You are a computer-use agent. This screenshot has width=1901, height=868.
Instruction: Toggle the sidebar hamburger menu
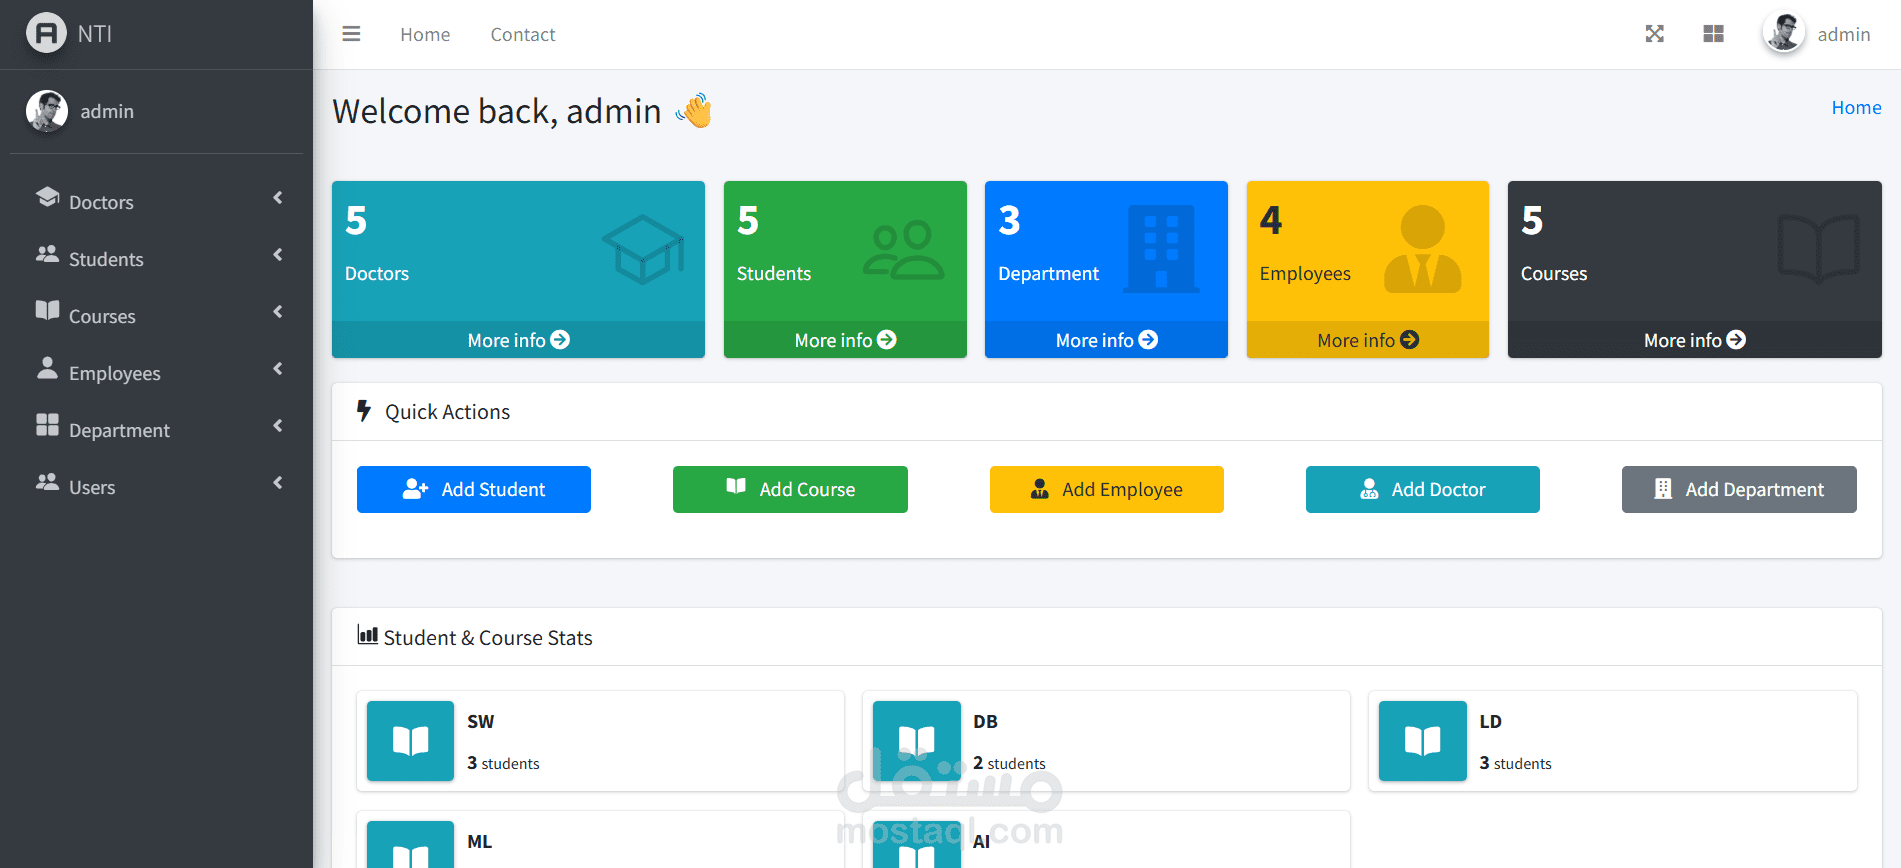351,34
